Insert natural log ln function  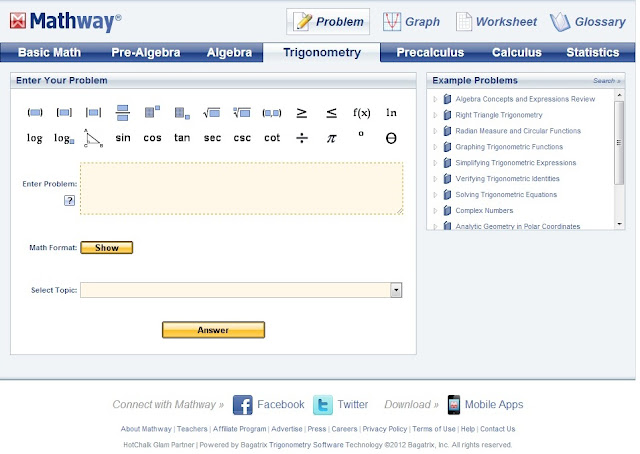(x=391, y=113)
